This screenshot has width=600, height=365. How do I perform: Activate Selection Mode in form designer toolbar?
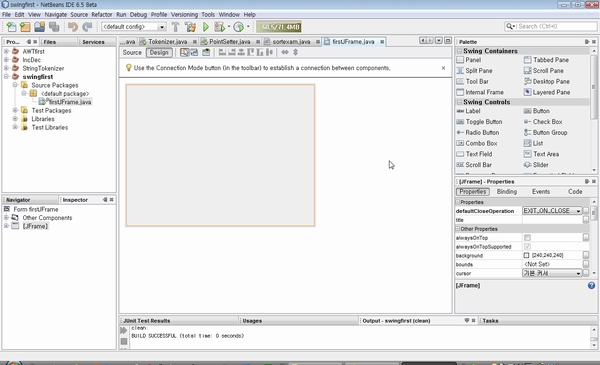[x=184, y=52]
